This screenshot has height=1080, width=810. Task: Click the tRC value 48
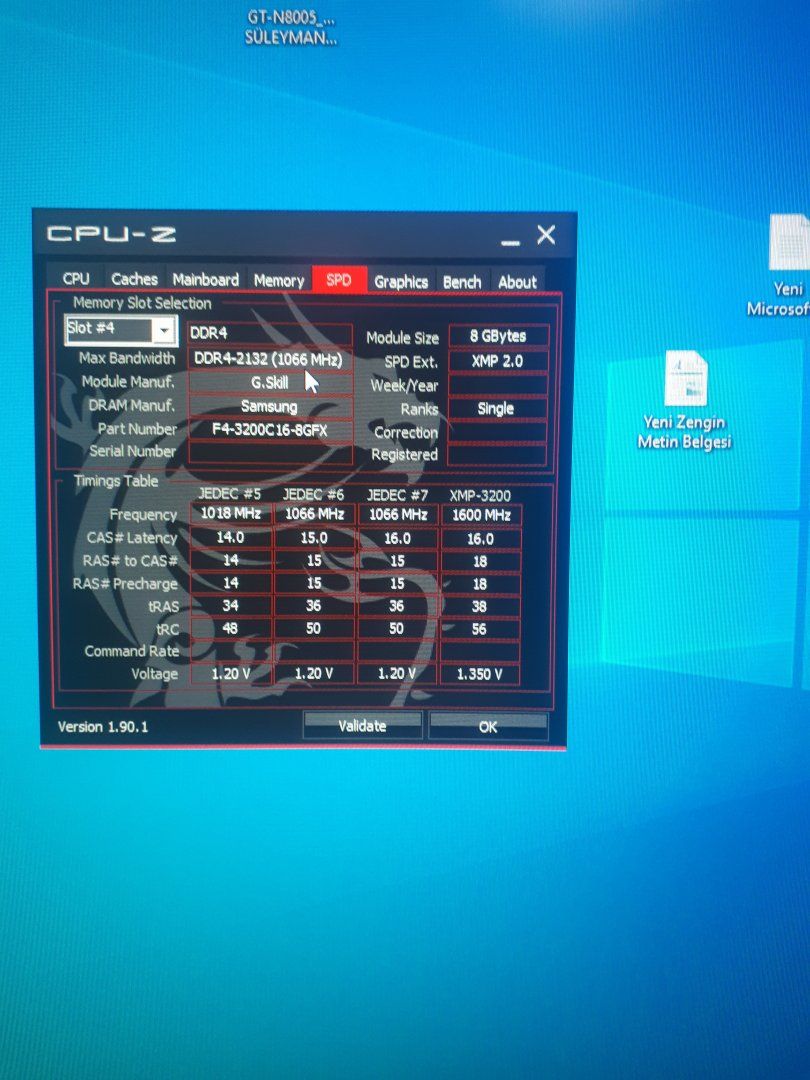(230, 628)
